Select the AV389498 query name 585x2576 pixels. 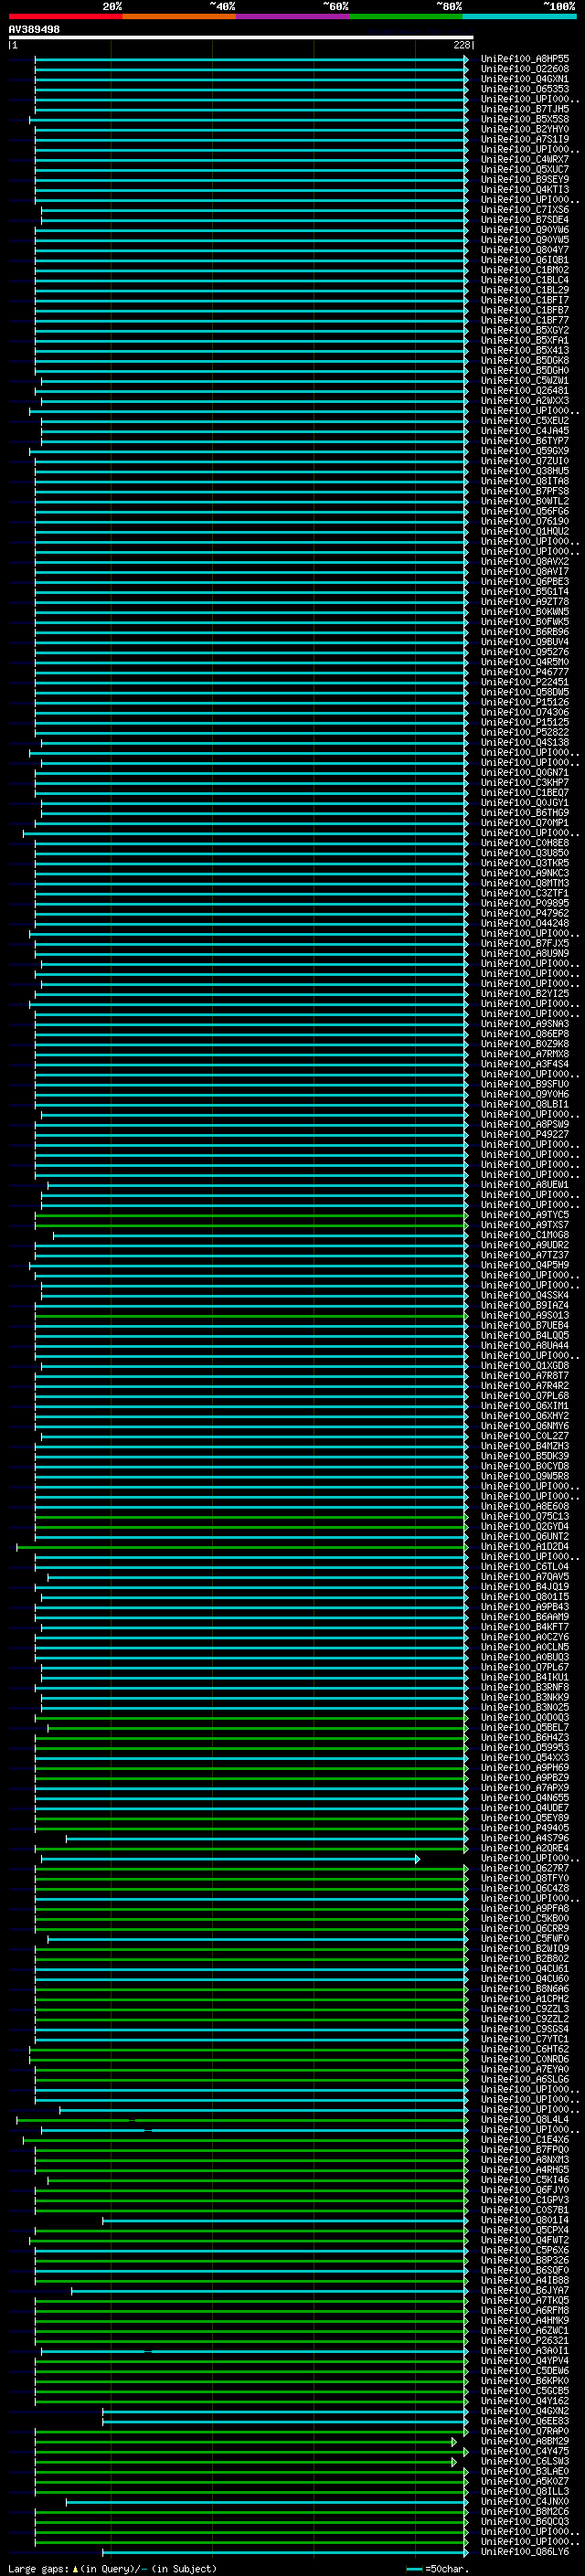(34, 30)
